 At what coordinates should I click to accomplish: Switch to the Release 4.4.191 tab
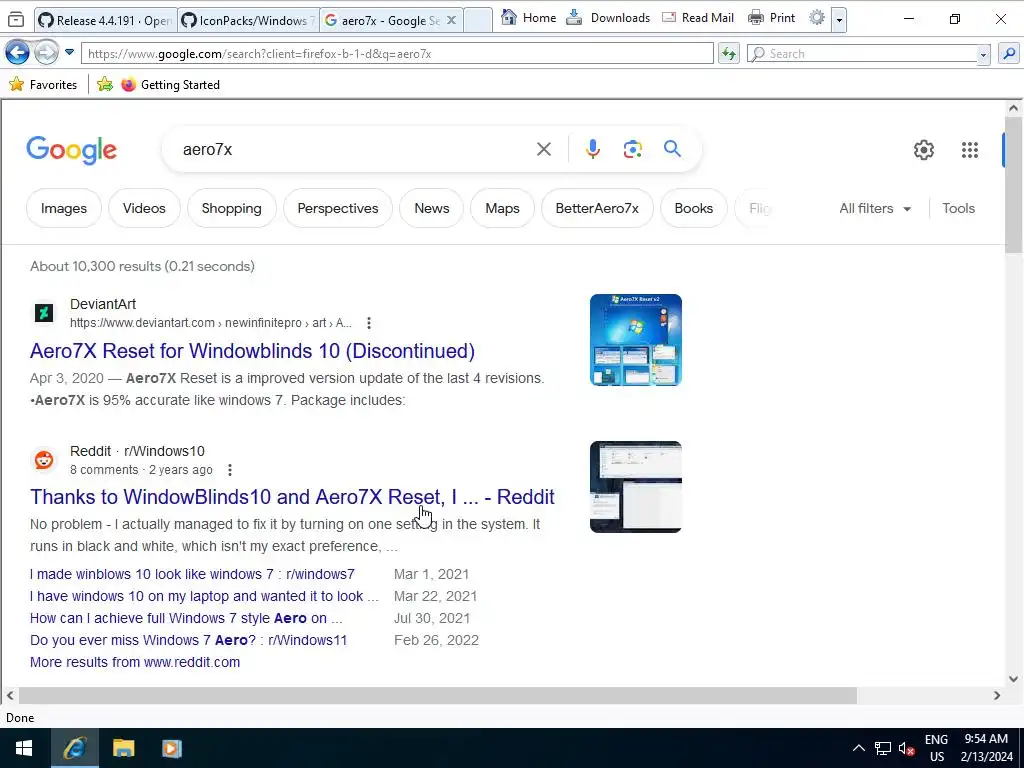(x=105, y=20)
